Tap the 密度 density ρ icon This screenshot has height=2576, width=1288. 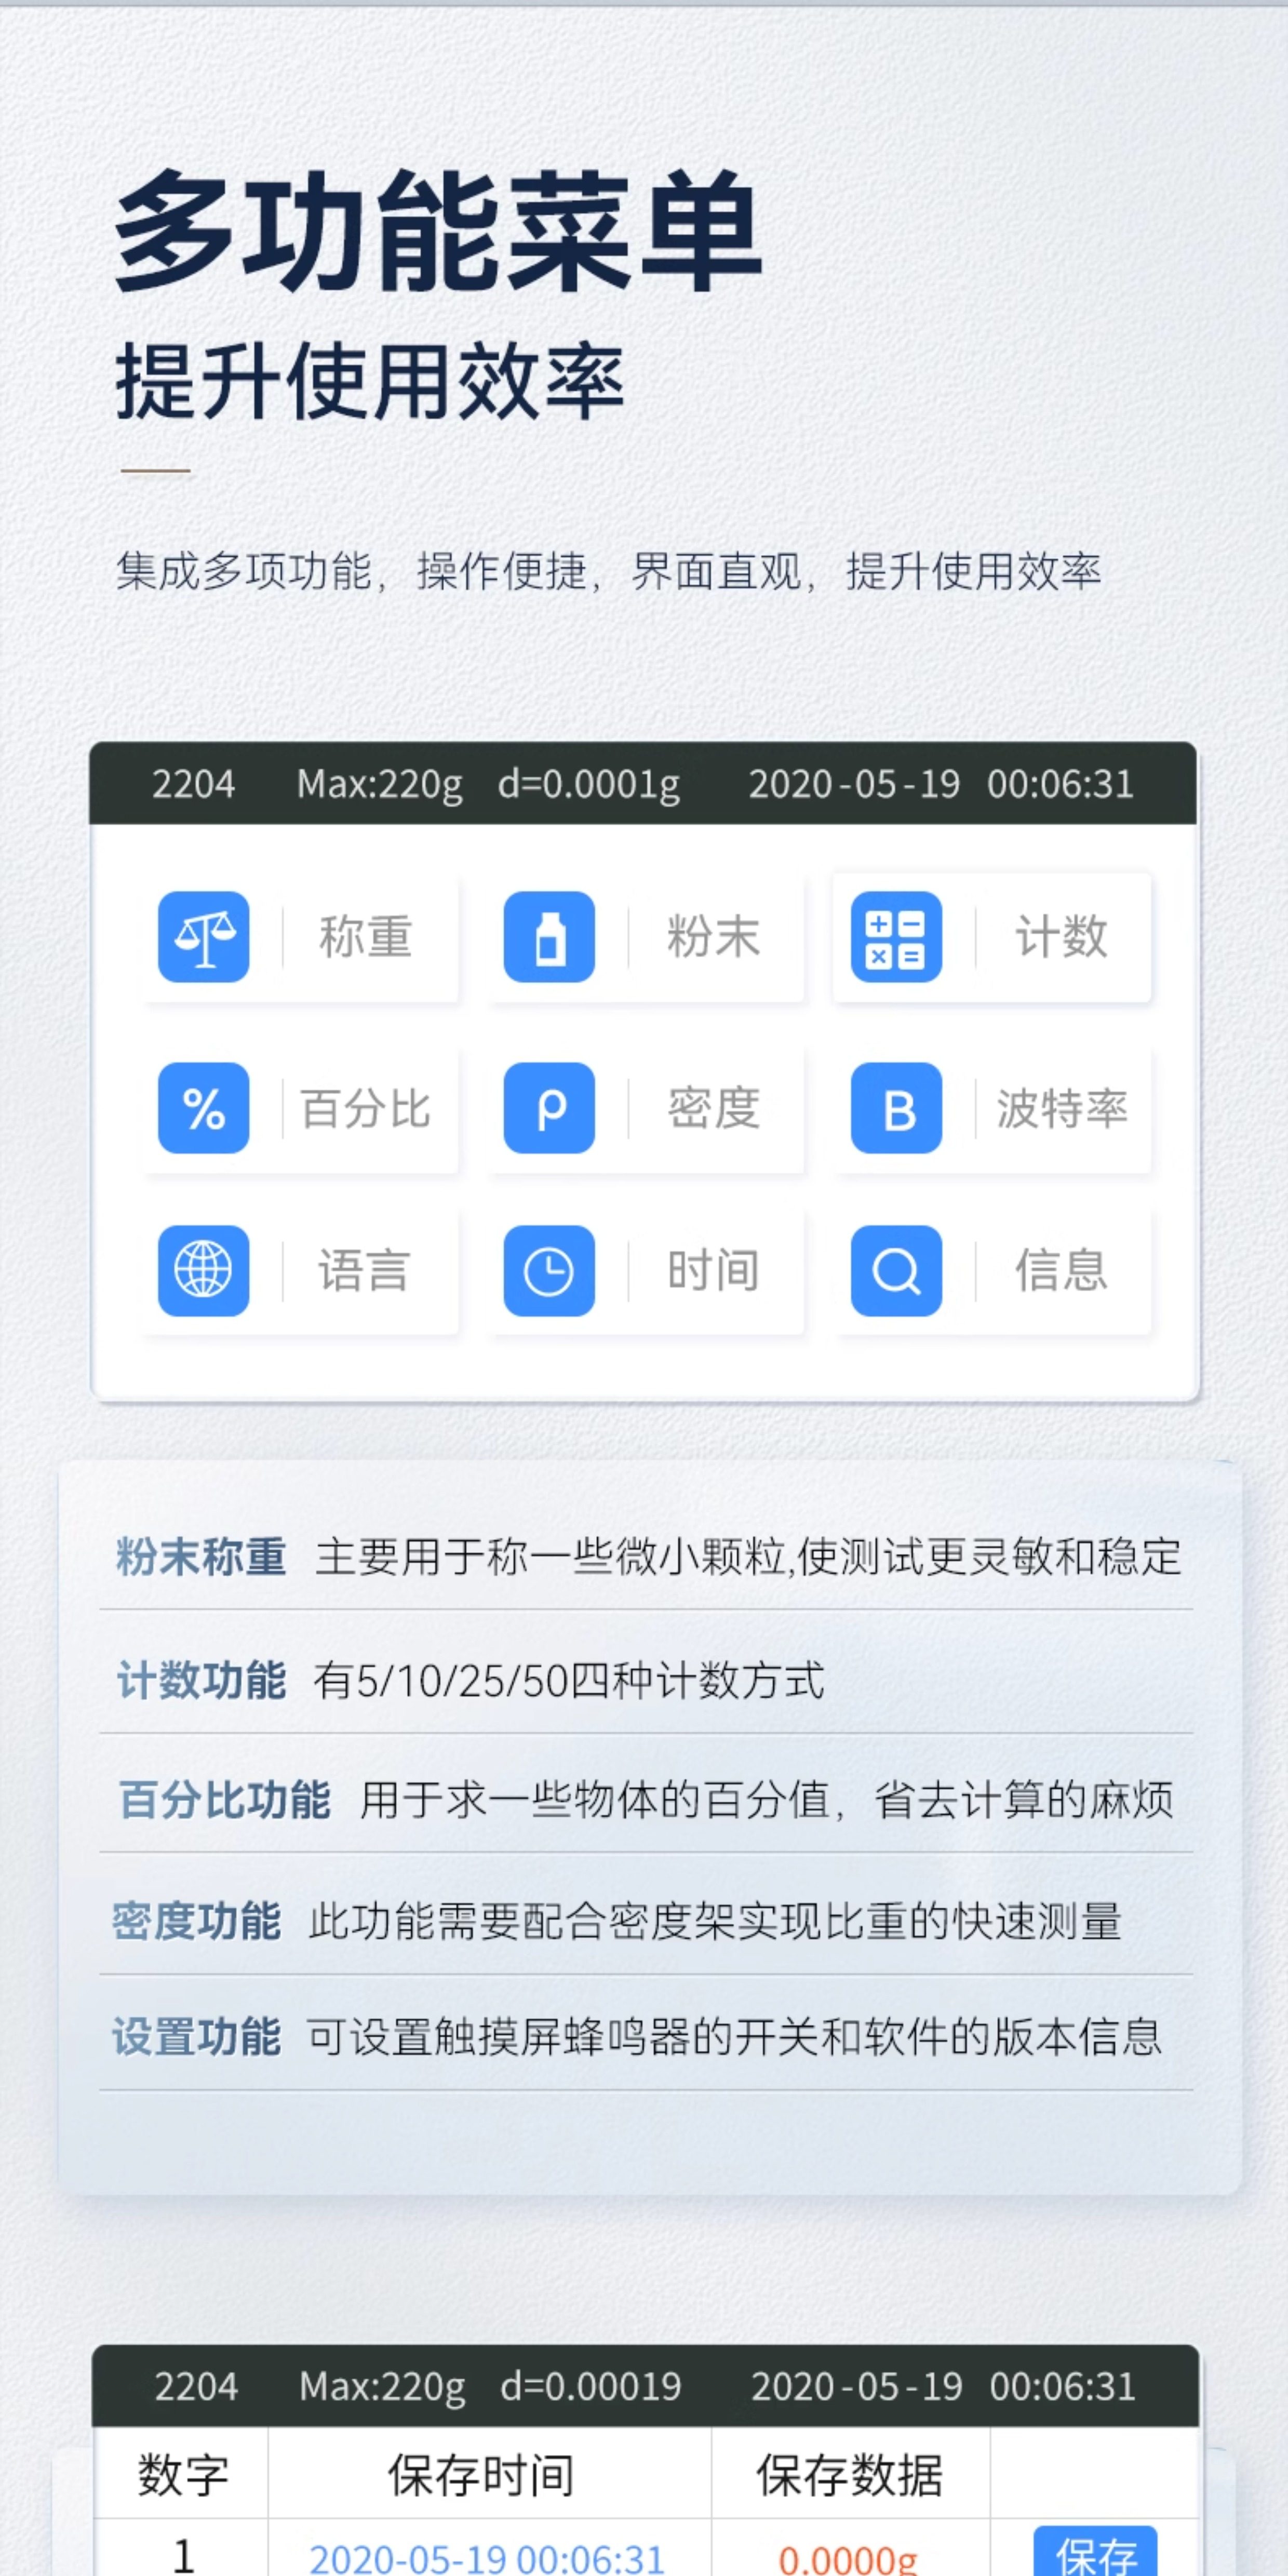coord(549,1108)
